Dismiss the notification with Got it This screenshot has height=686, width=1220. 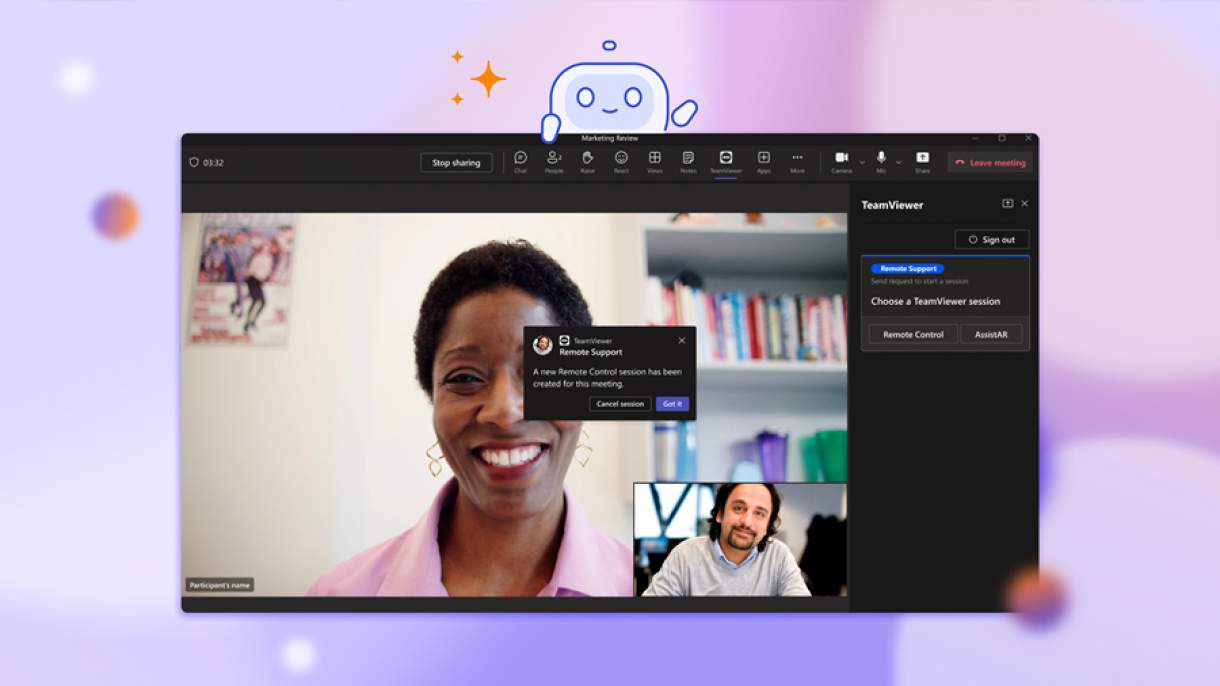click(x=672, y=404)
